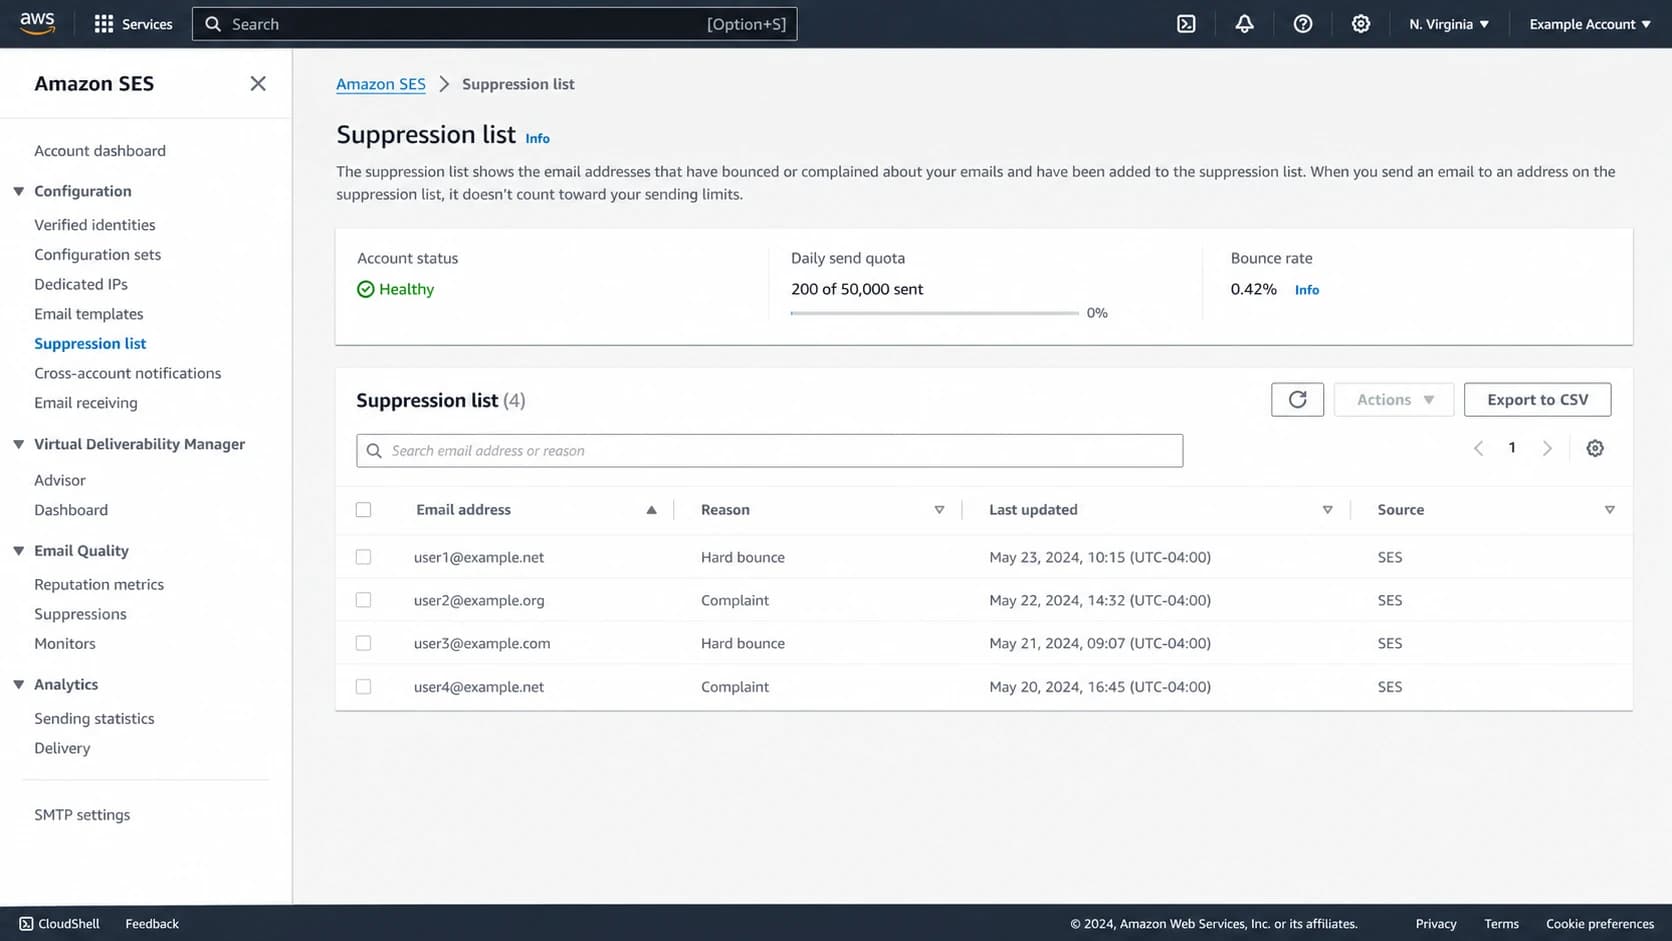Click the AWS logo home icon
The height and width of the screenshot is (941, 1672).
pyautogui.click(x=37, y=23)
